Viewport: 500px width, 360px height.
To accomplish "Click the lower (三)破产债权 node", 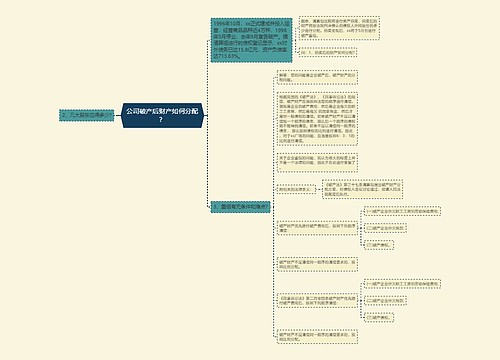I will click(379, 317).
